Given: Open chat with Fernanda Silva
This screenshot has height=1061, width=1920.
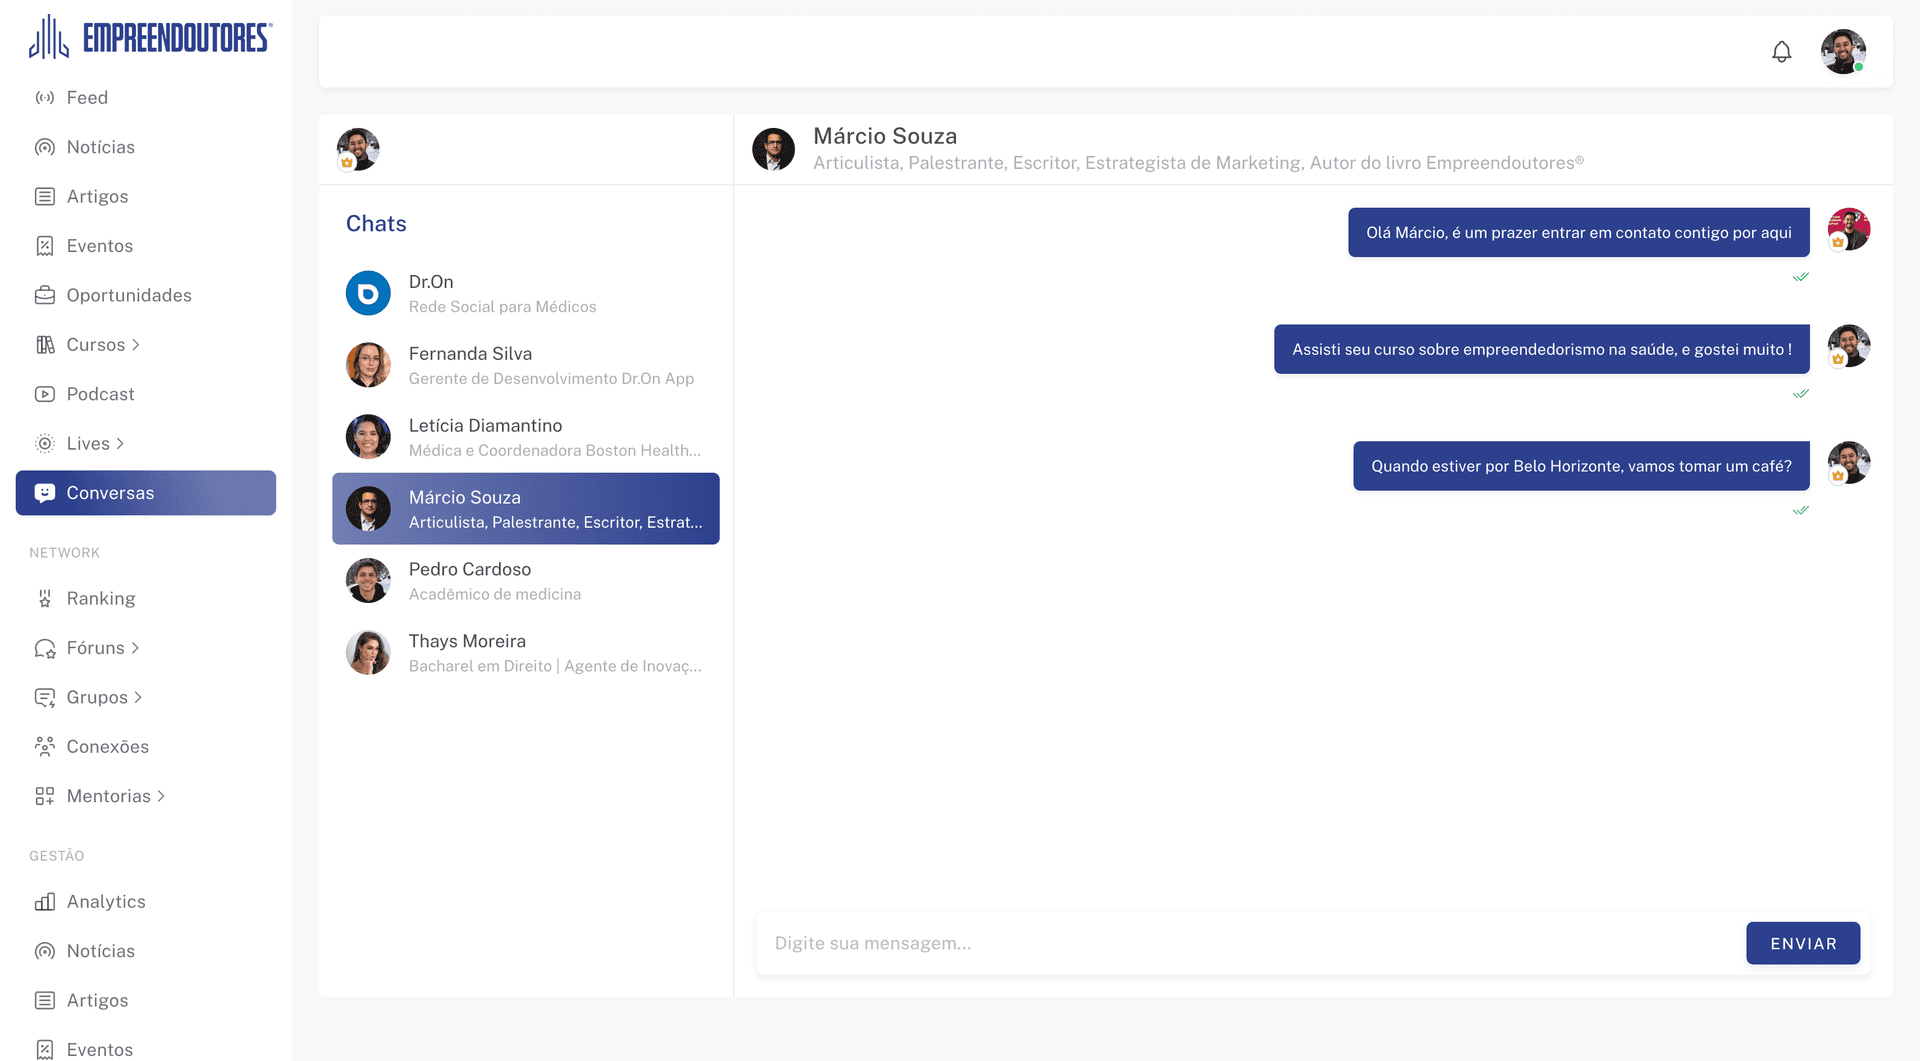Looking at the screenshot, I should tap(525, 366).
